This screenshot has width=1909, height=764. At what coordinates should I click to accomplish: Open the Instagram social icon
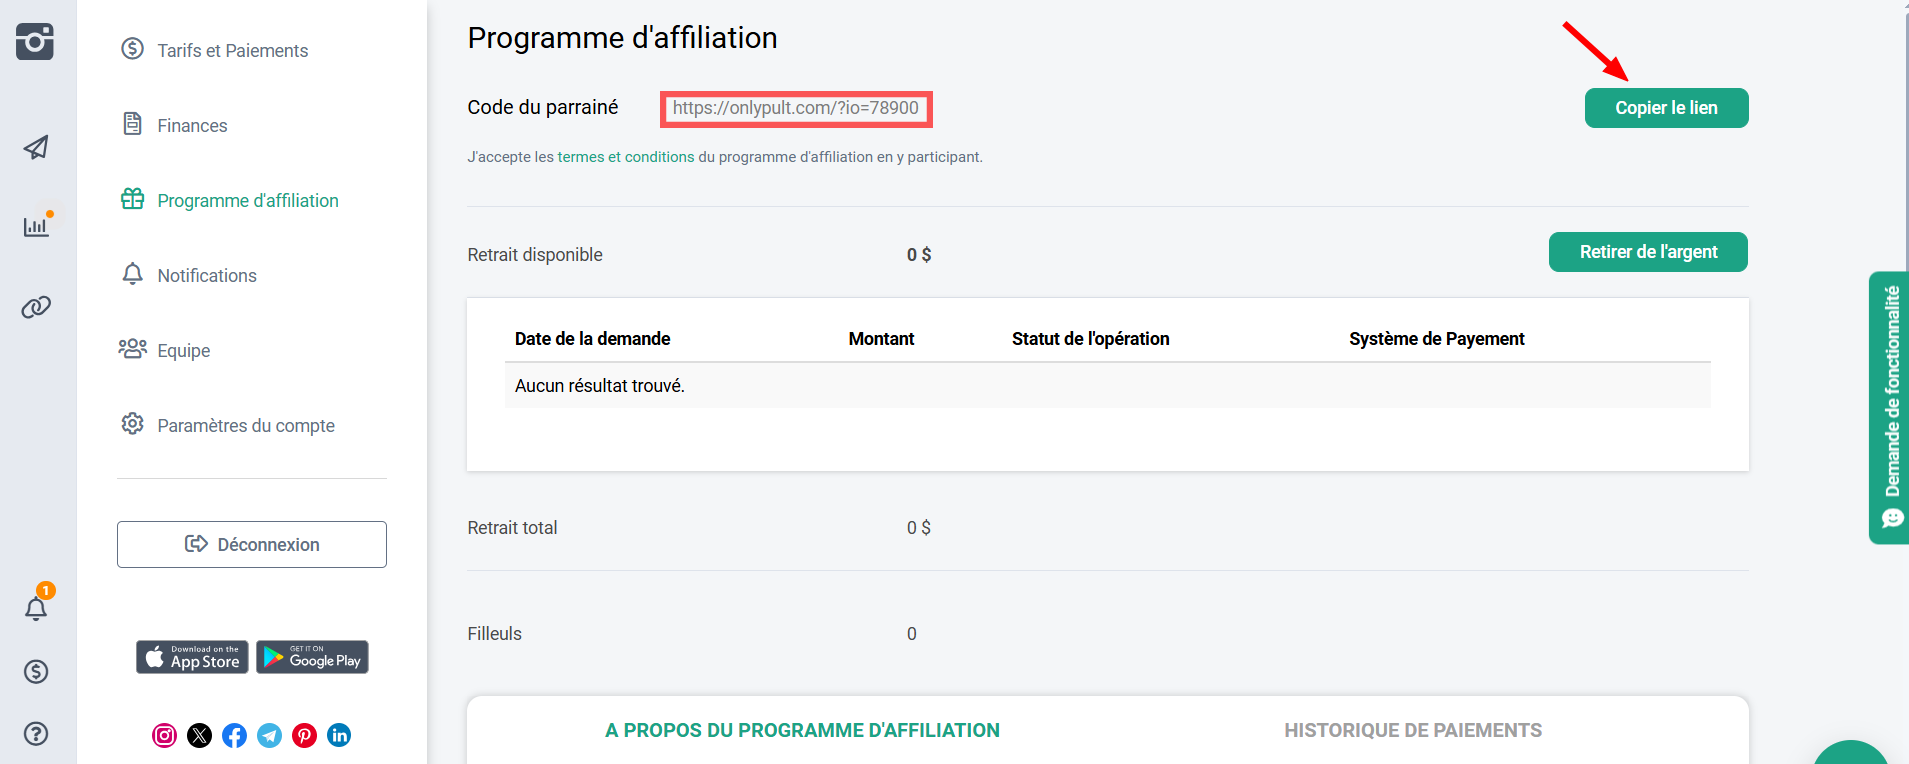[x=164, y=736]
